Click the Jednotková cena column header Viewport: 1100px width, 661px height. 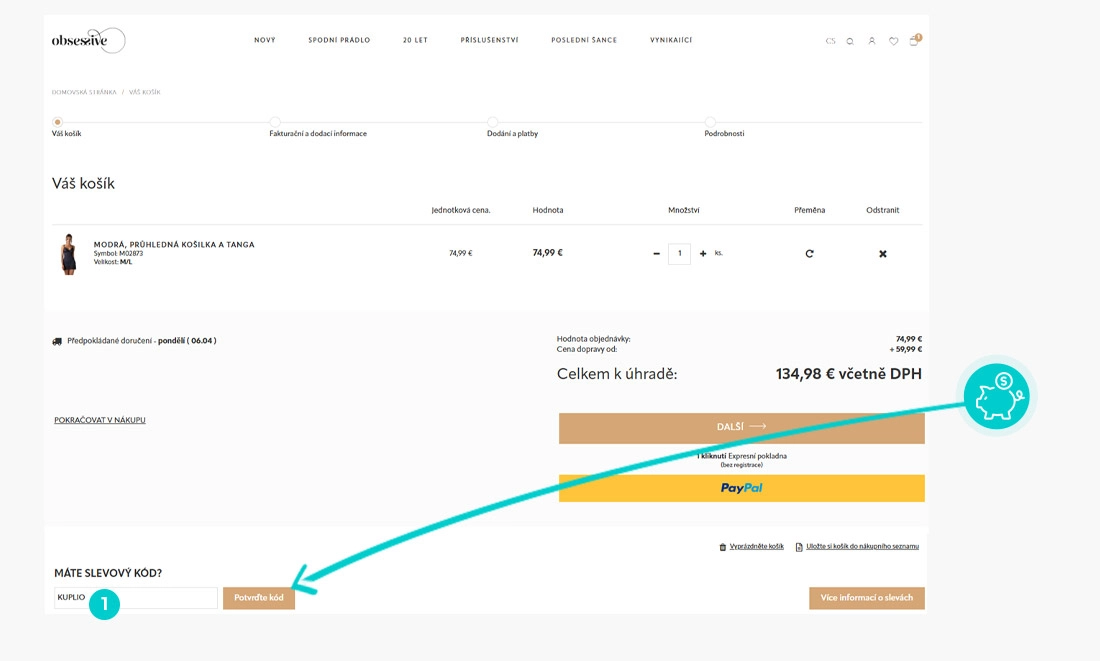460,210
